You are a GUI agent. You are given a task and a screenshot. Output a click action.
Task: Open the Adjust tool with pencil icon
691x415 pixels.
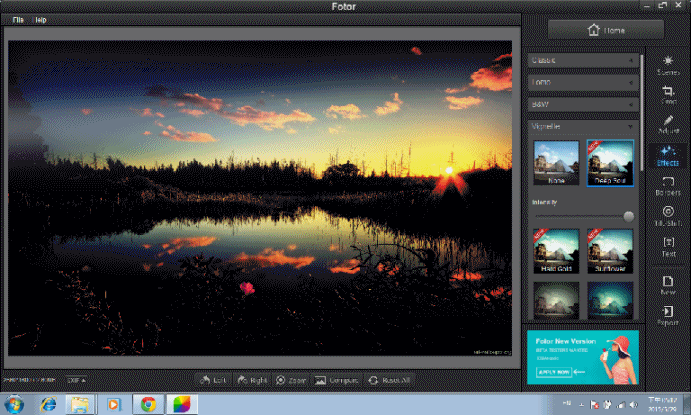668,125
